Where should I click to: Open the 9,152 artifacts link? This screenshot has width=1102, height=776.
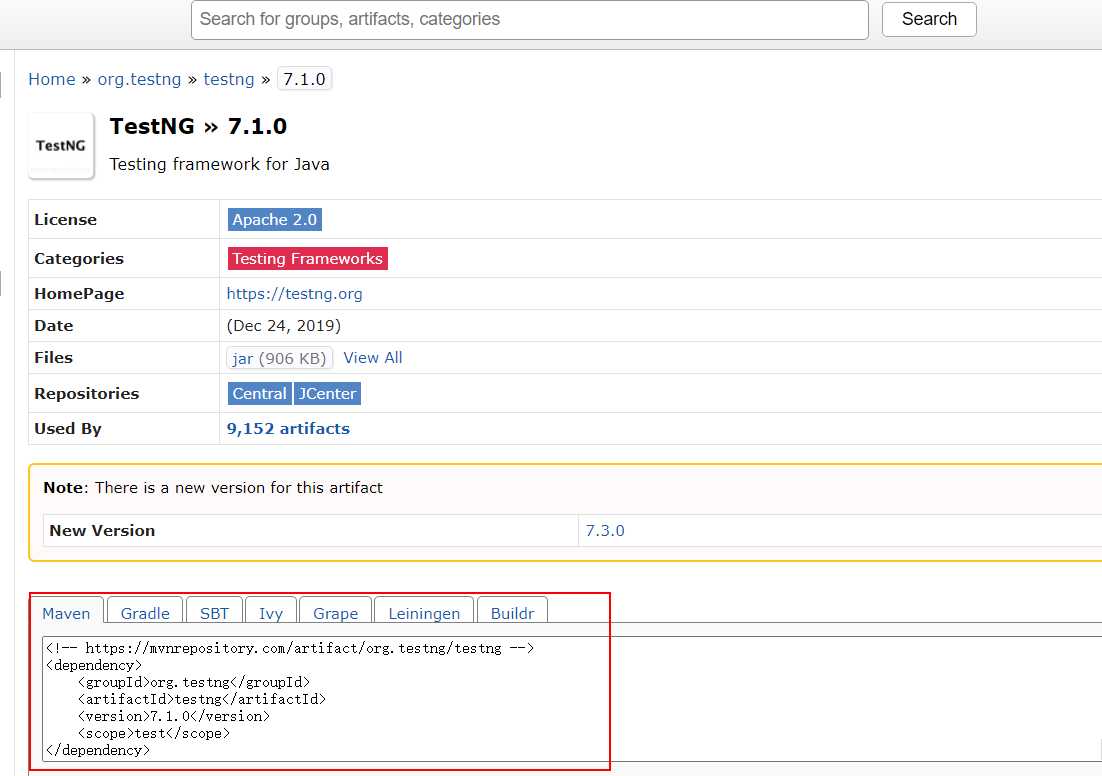coord(288,429)
